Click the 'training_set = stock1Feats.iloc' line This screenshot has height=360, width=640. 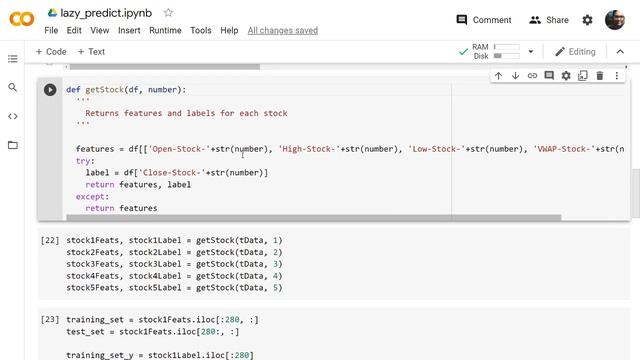pyautogui.click(x=162, y=319)
